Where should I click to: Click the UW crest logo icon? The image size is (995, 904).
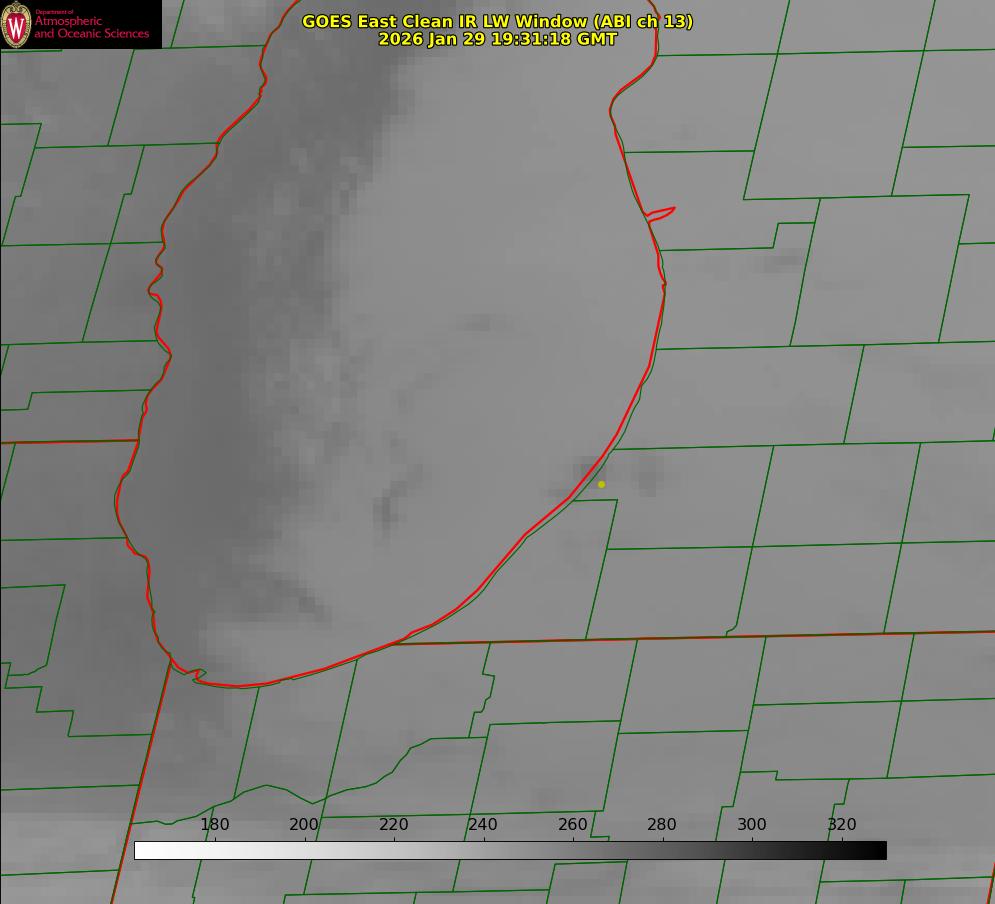[x=16, y=24]
